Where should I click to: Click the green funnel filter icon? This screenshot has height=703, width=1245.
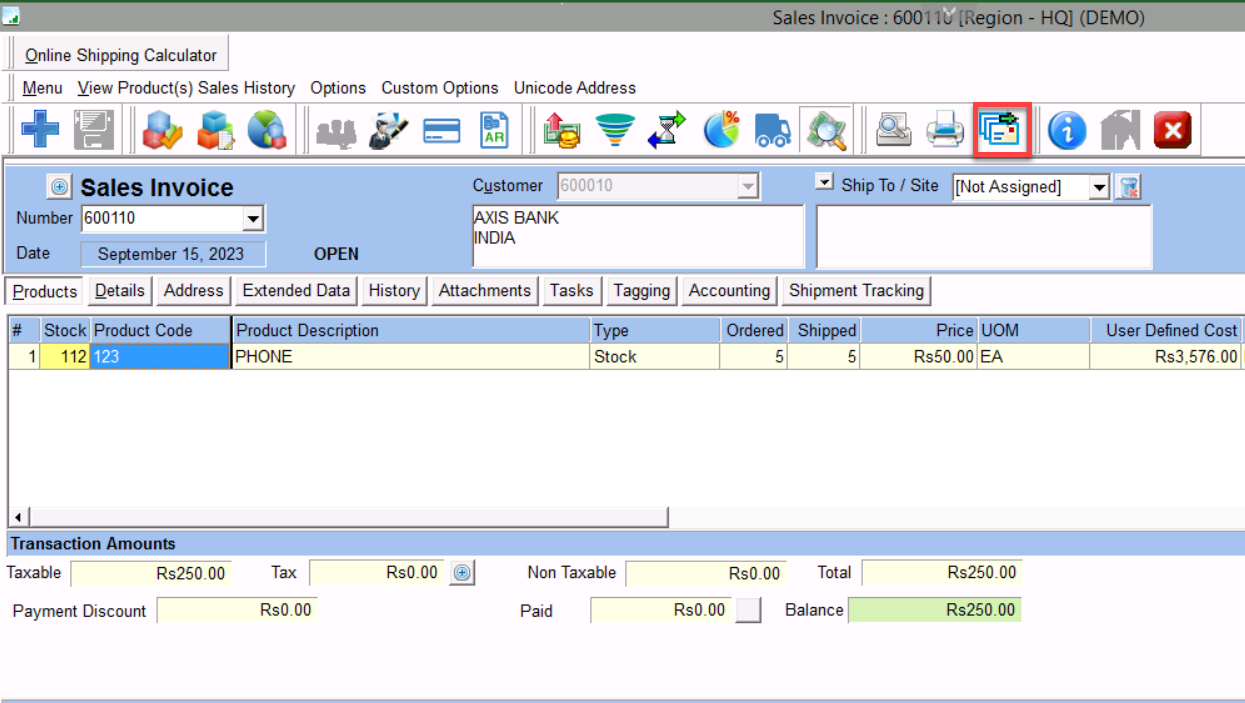coord(615,130)
